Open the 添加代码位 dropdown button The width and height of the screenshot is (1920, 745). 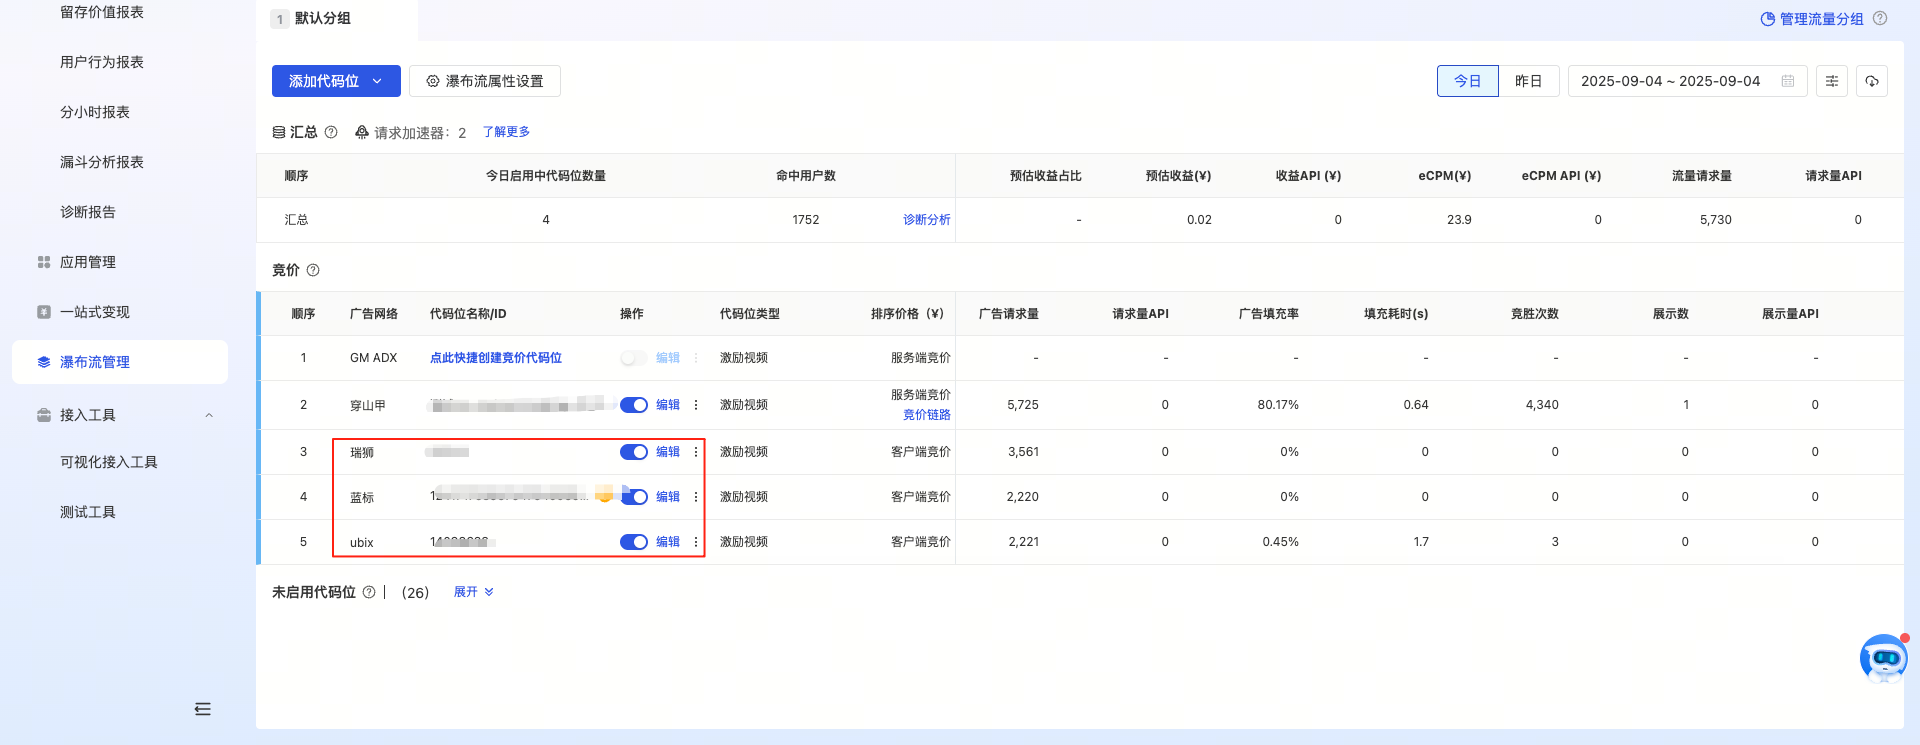(x=336, y=81)
